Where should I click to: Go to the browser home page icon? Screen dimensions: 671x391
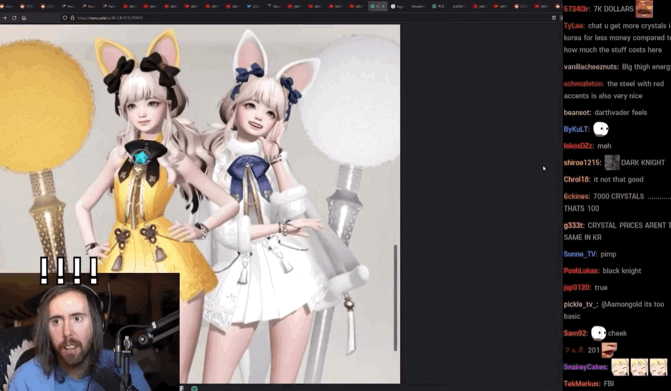point(24,18)
